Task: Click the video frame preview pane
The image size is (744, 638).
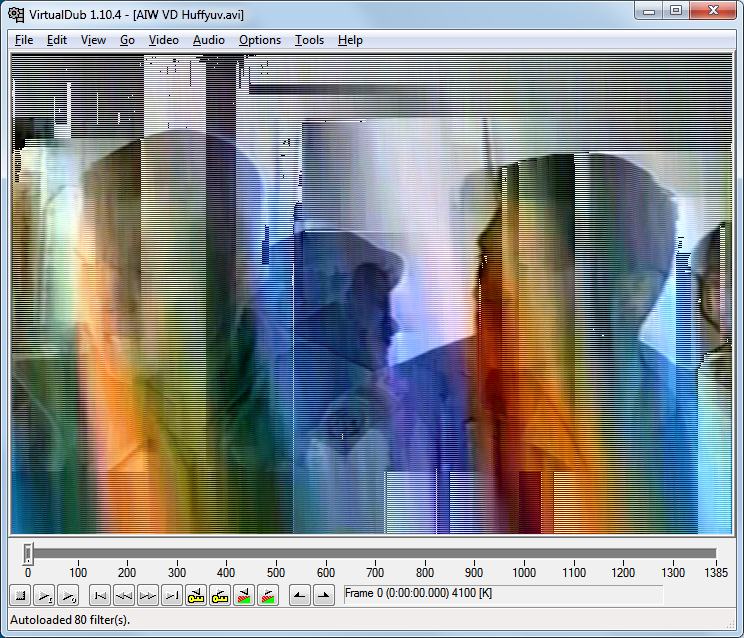Action: (372, 294)
